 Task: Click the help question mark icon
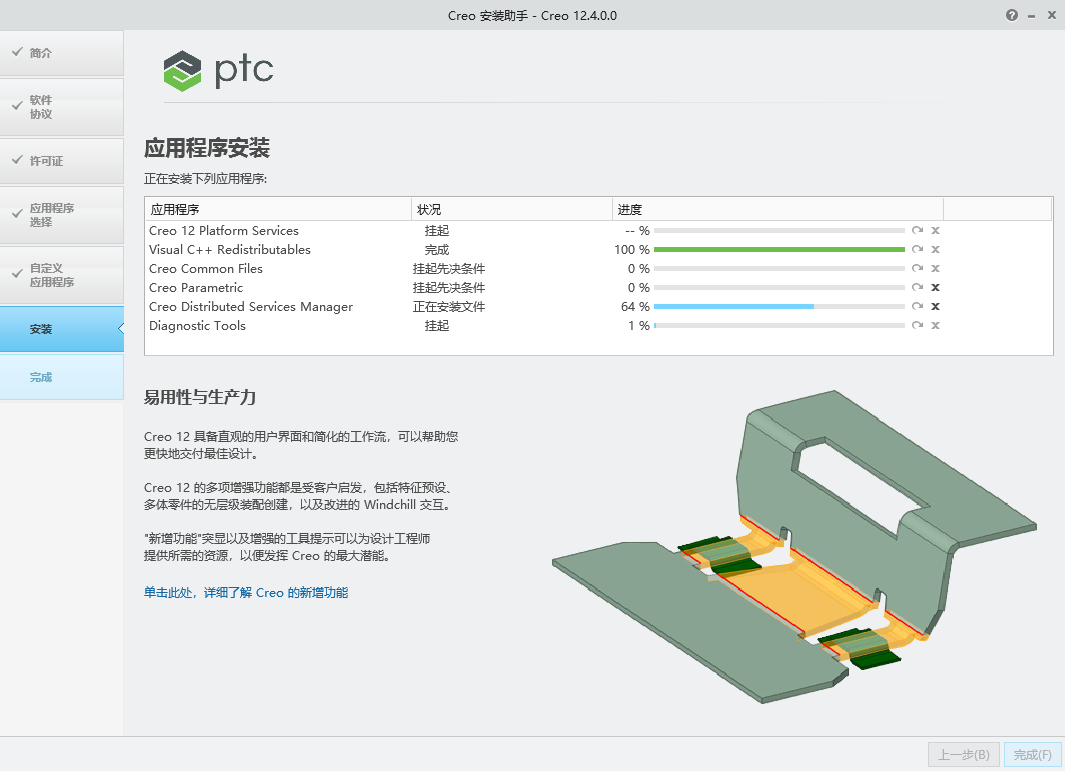pos(1012,15)
